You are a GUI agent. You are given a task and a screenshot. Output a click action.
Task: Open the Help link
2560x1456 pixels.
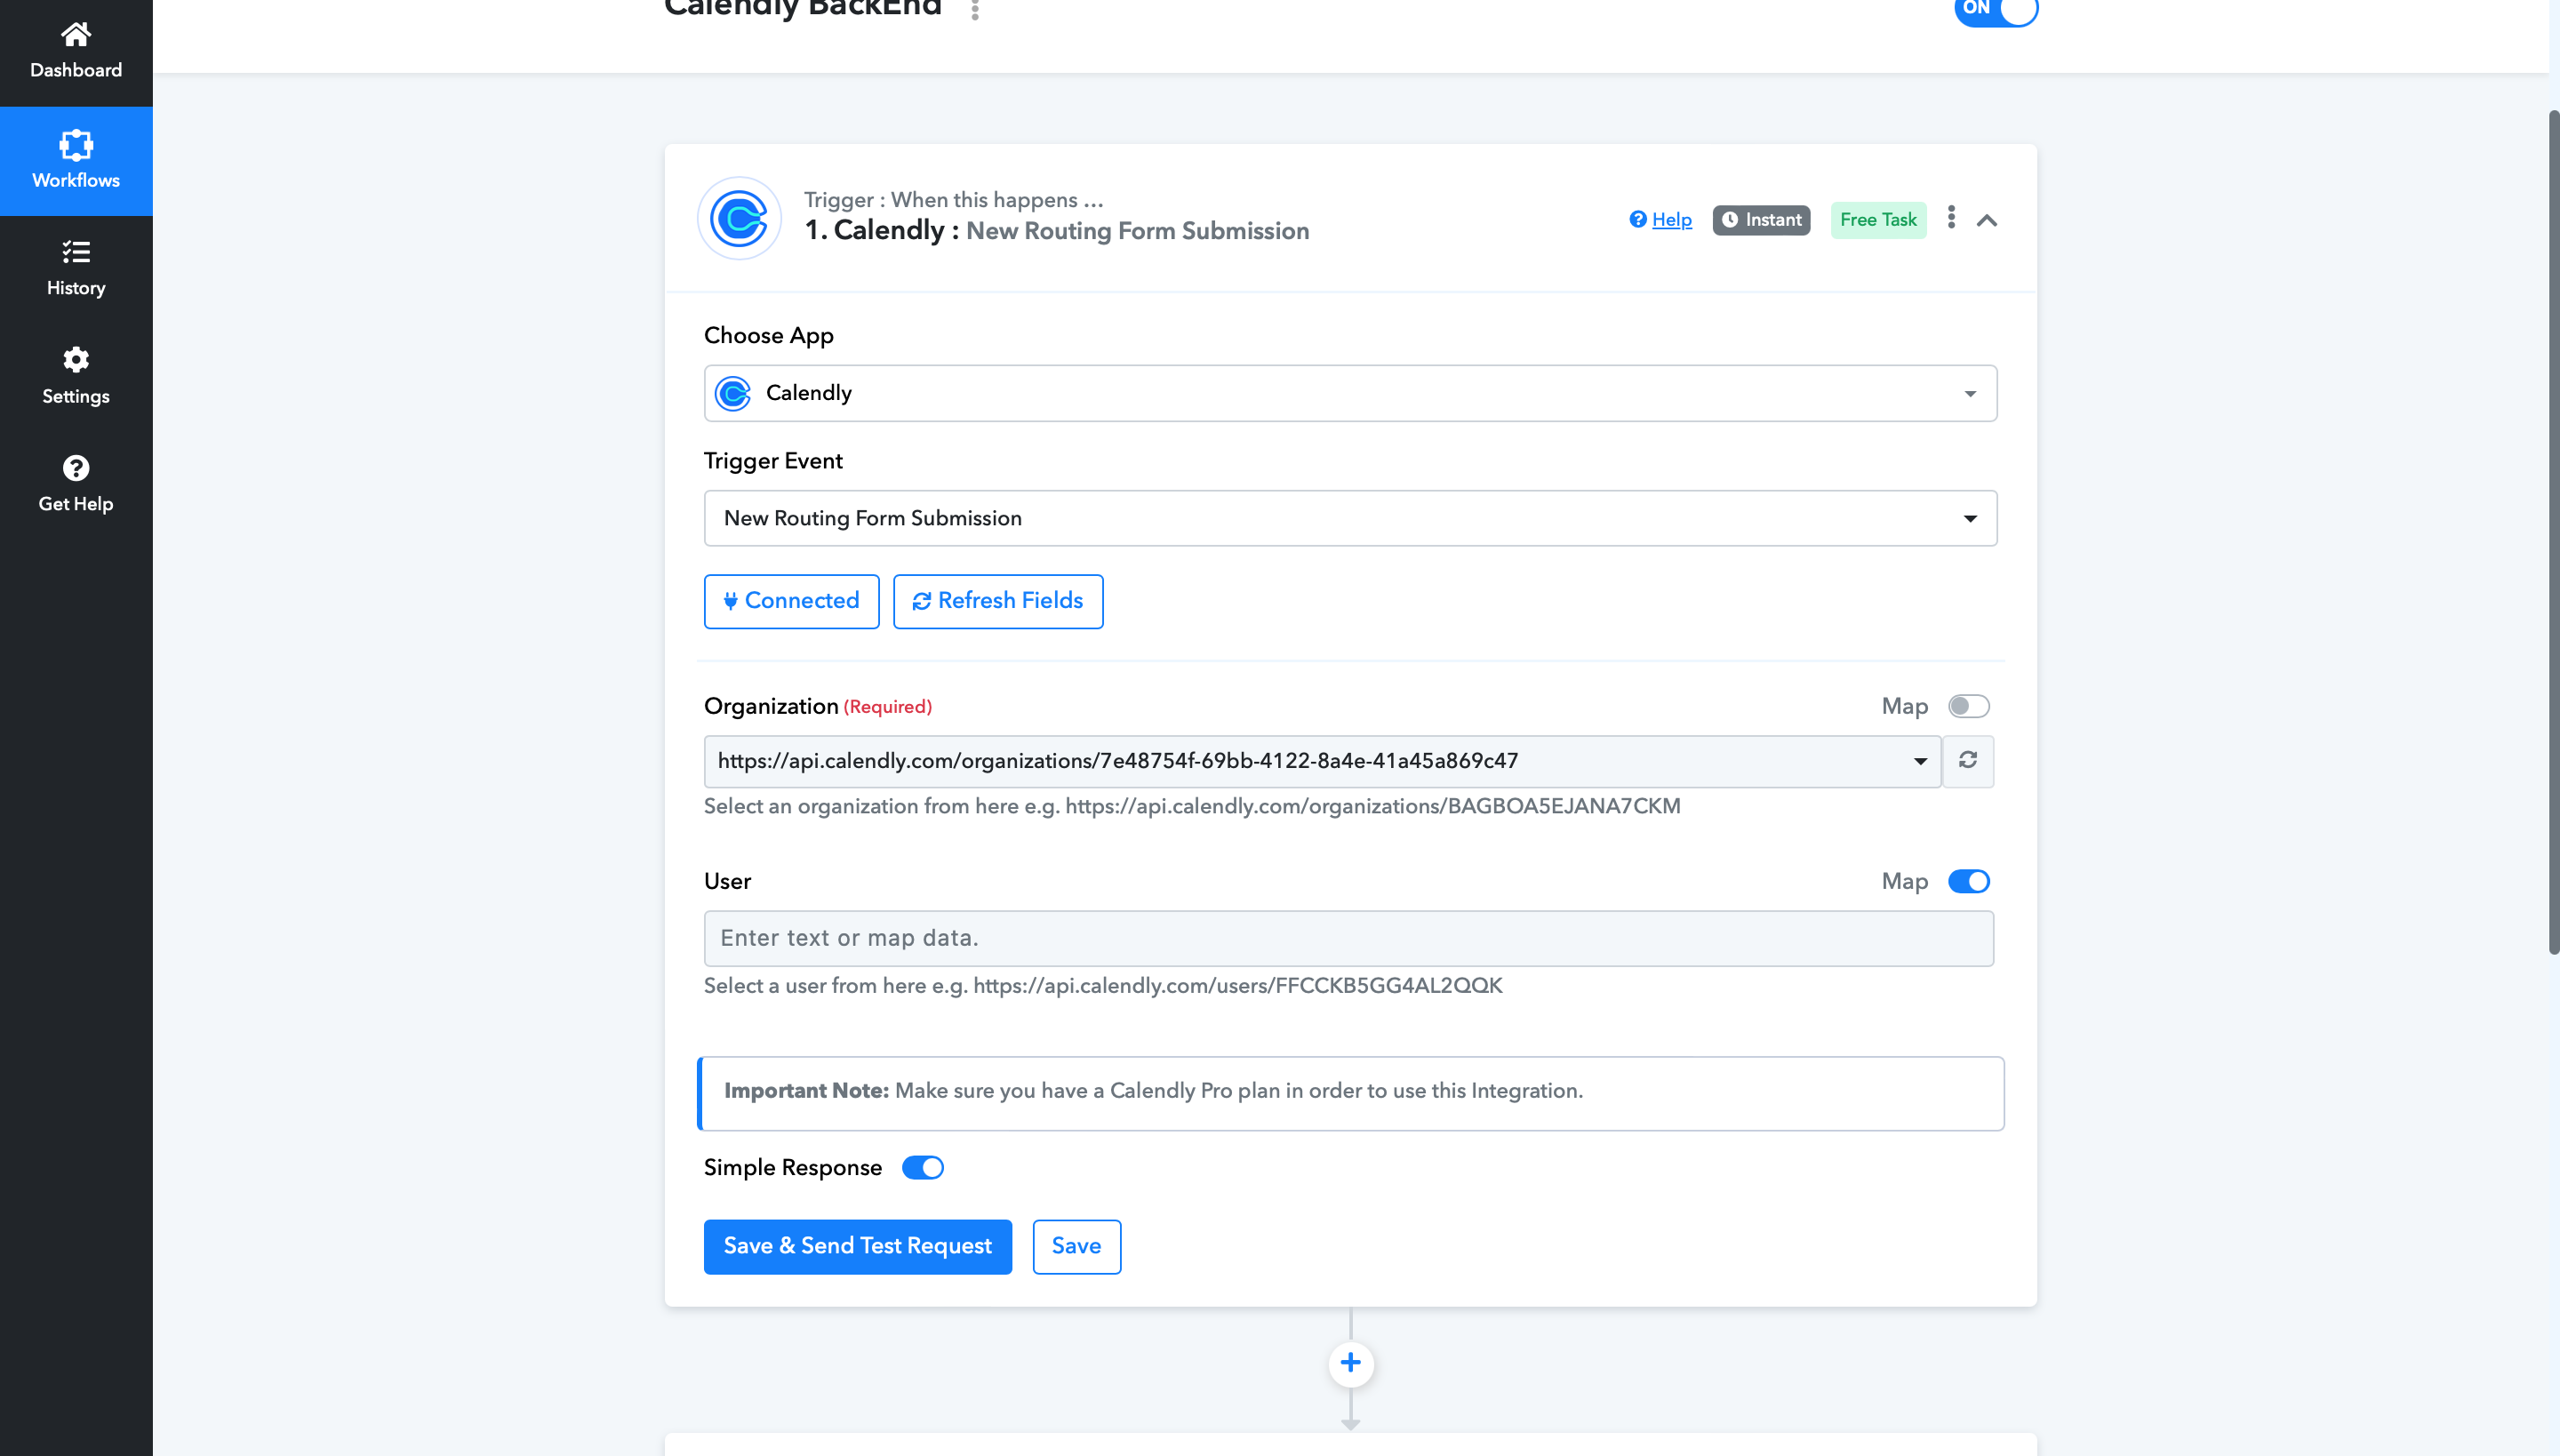coord(1661,220)
